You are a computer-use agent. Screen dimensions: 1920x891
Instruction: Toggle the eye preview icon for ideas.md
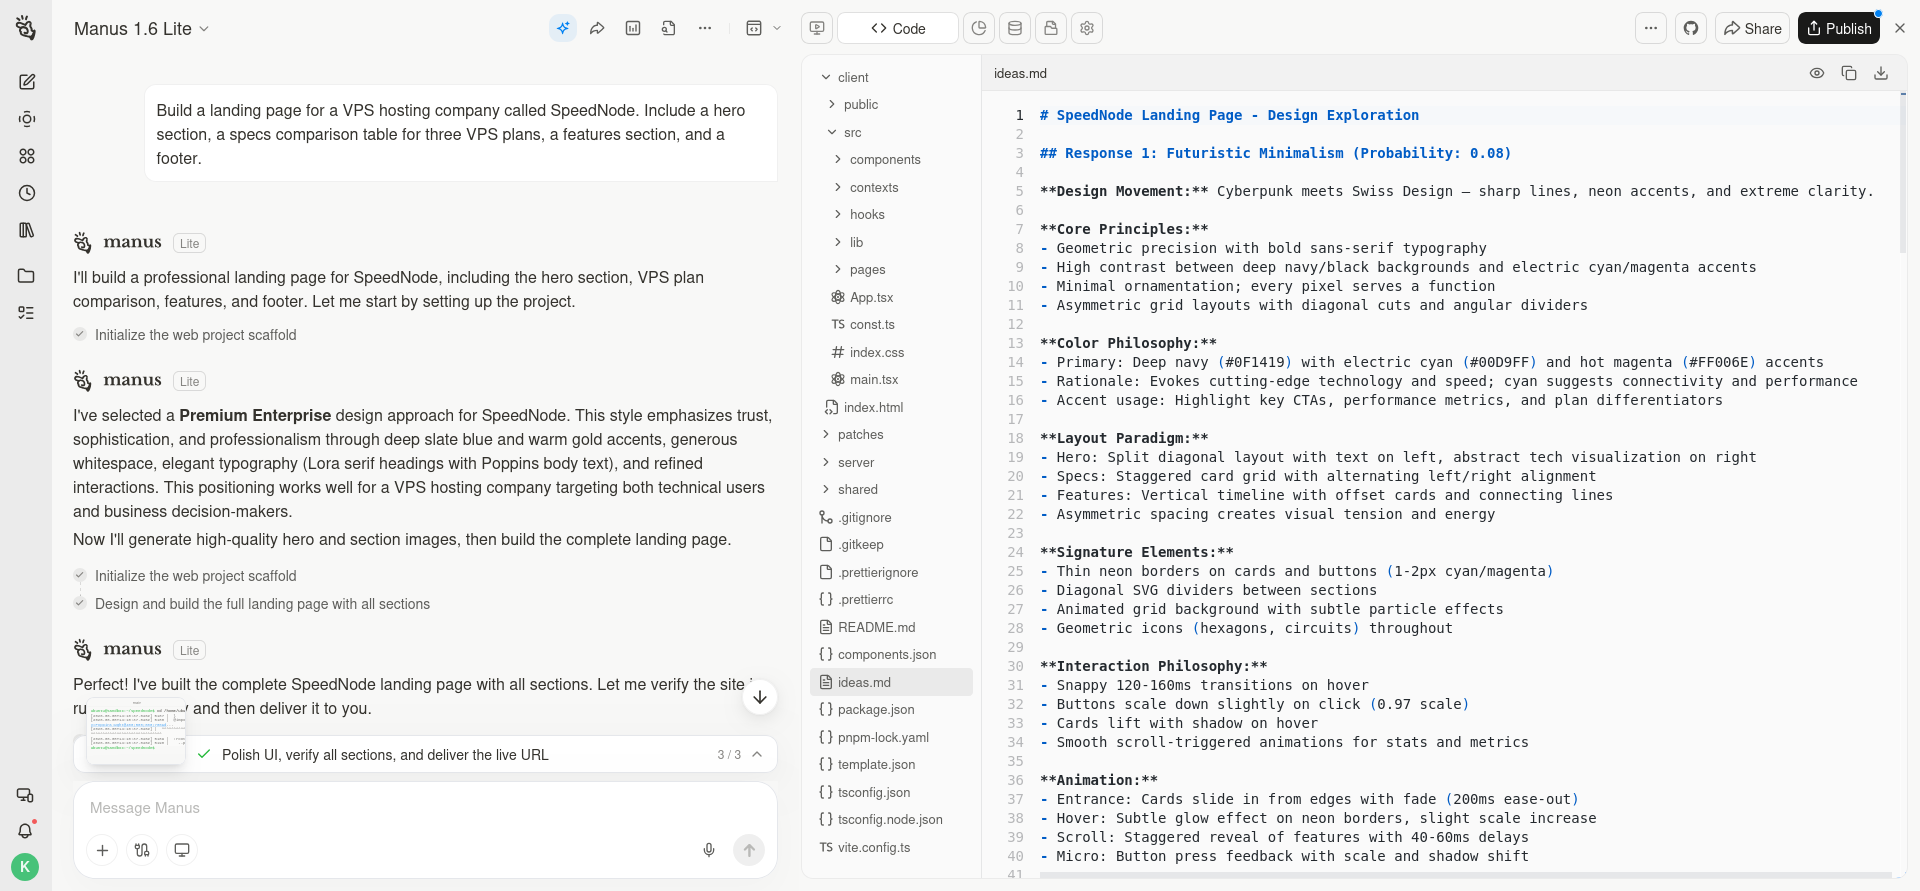tap(1817, 73)
